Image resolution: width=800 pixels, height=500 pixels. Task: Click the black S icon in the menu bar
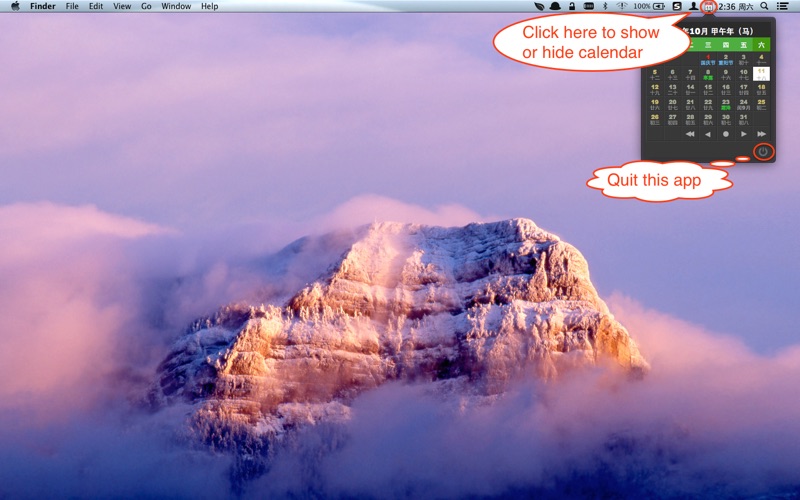(677, 6)
